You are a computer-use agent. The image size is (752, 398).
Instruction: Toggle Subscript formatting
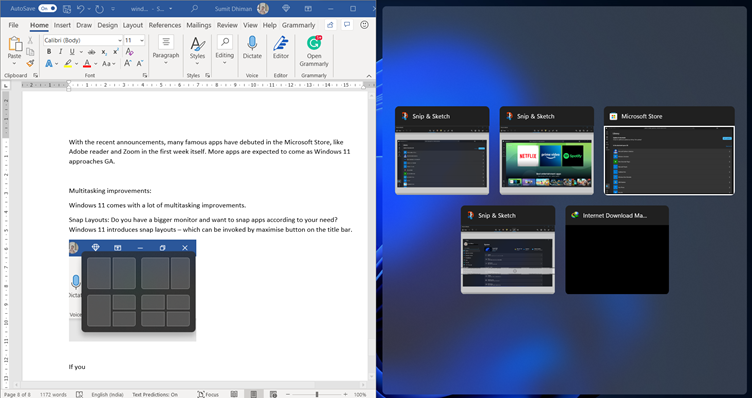104,52
